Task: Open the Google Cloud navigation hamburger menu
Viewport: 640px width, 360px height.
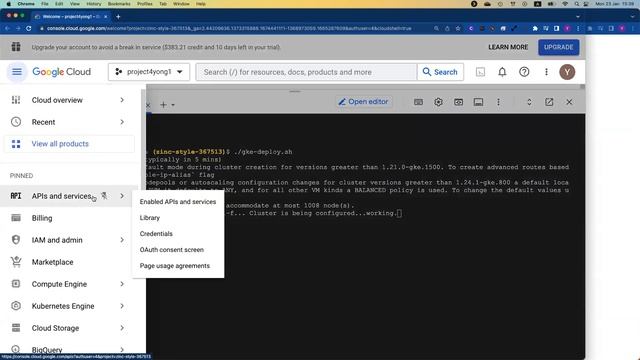Action: click(x=17, y=72)
